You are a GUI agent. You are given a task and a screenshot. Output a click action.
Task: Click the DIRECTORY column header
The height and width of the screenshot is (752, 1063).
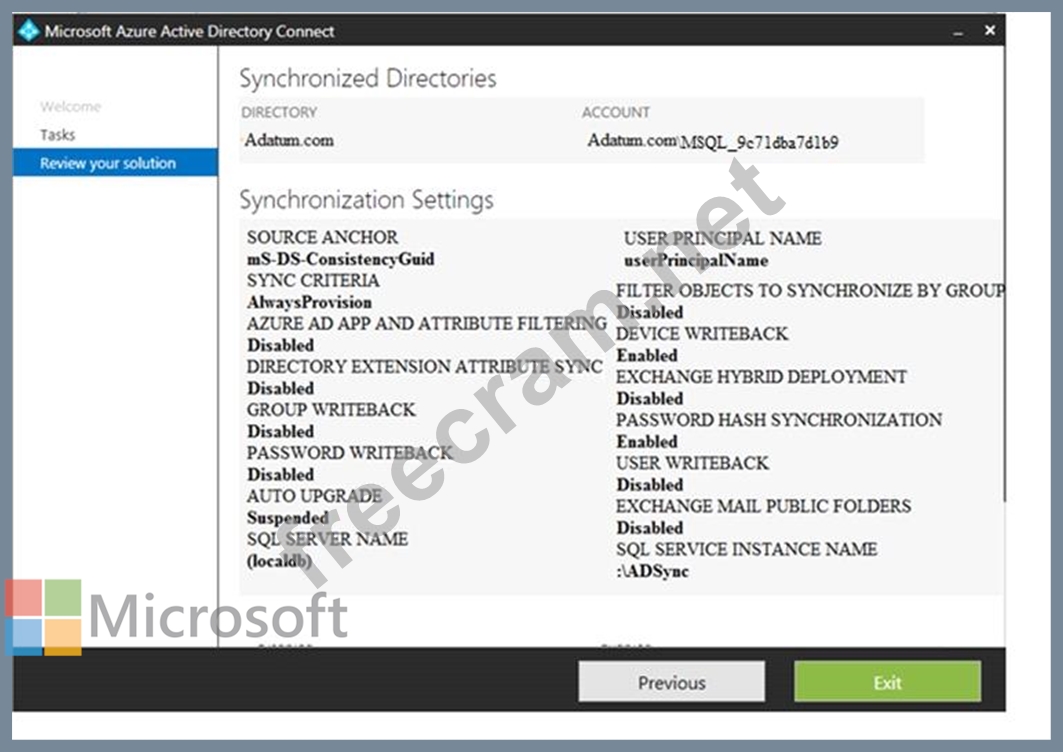click(279, 113)
